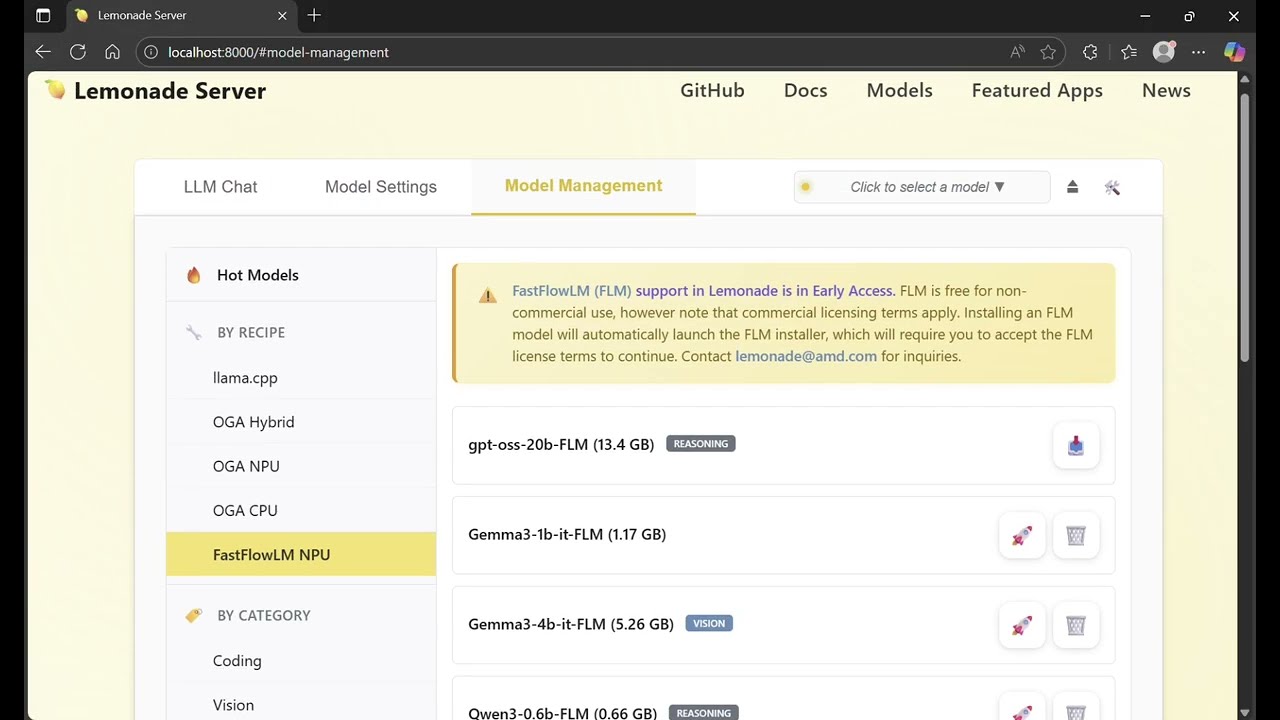Open the Featured Apps nav link
This screenshot has height=720, width=1280.
click(1037, 90)
